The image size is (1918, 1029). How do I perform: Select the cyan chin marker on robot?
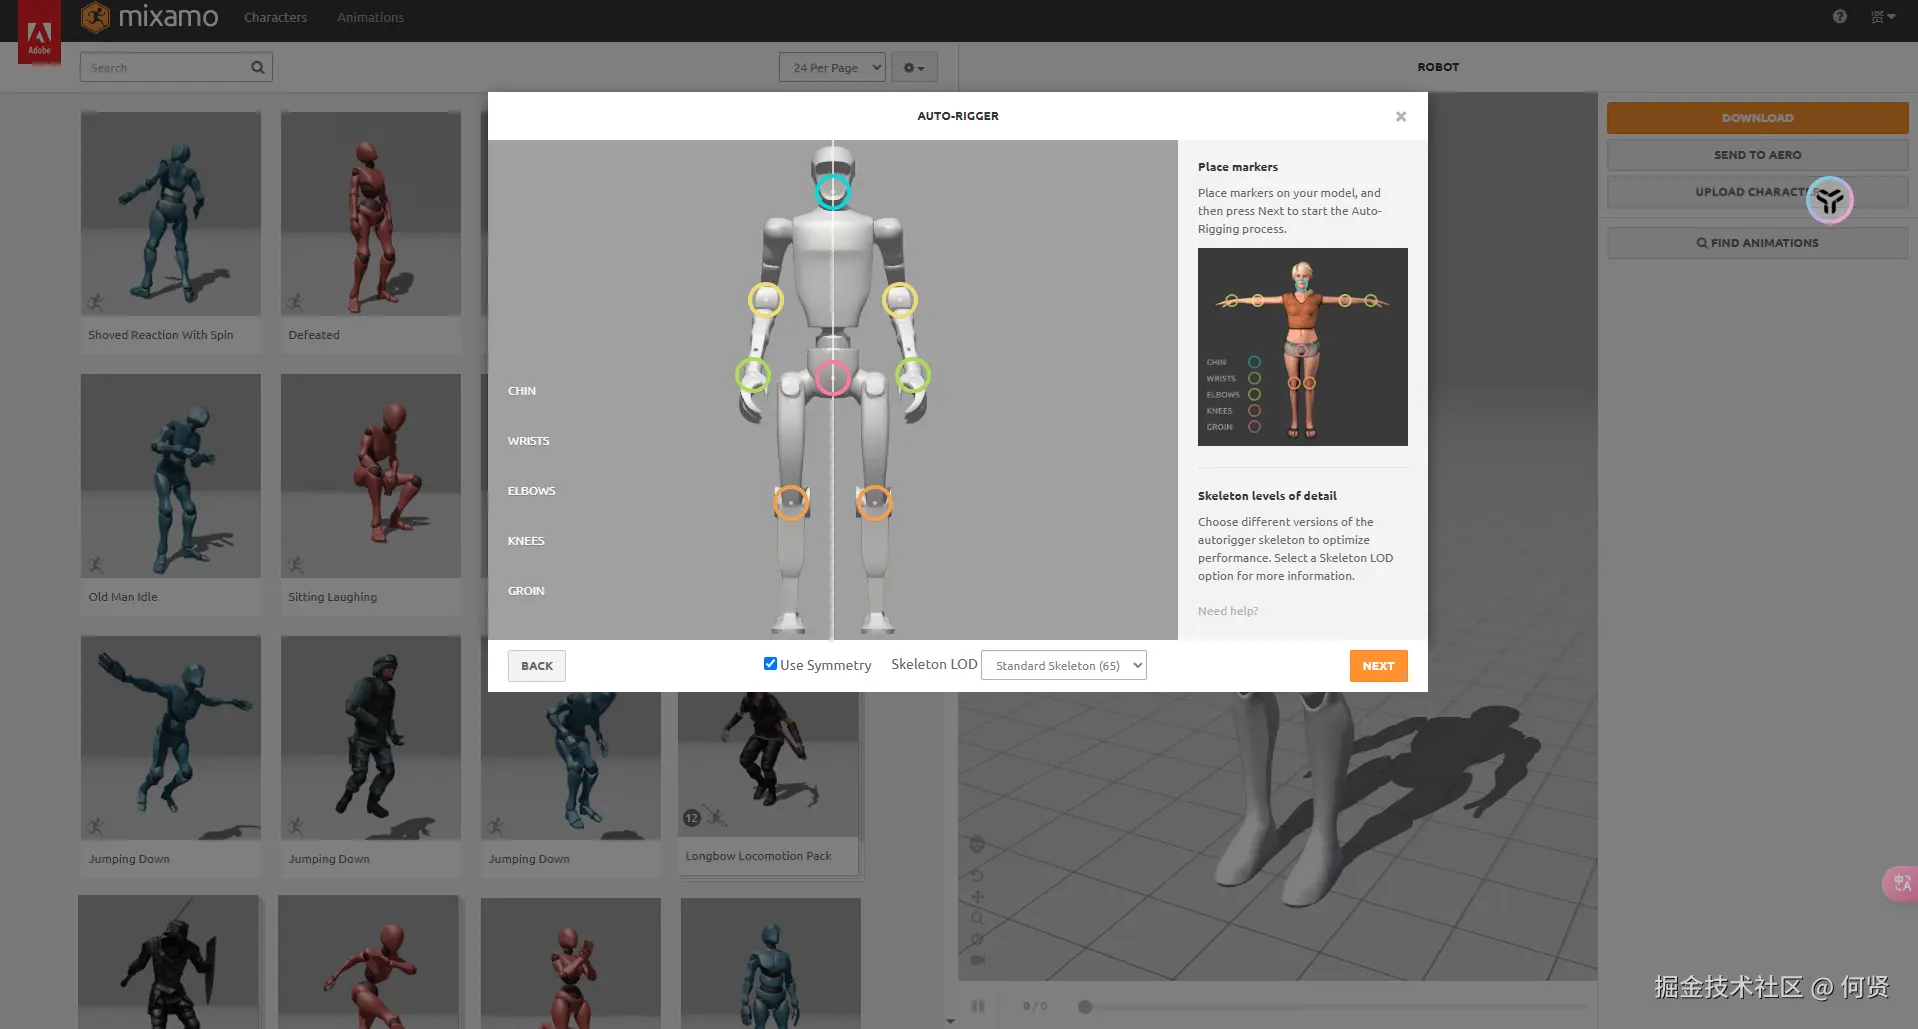(832, 191)
